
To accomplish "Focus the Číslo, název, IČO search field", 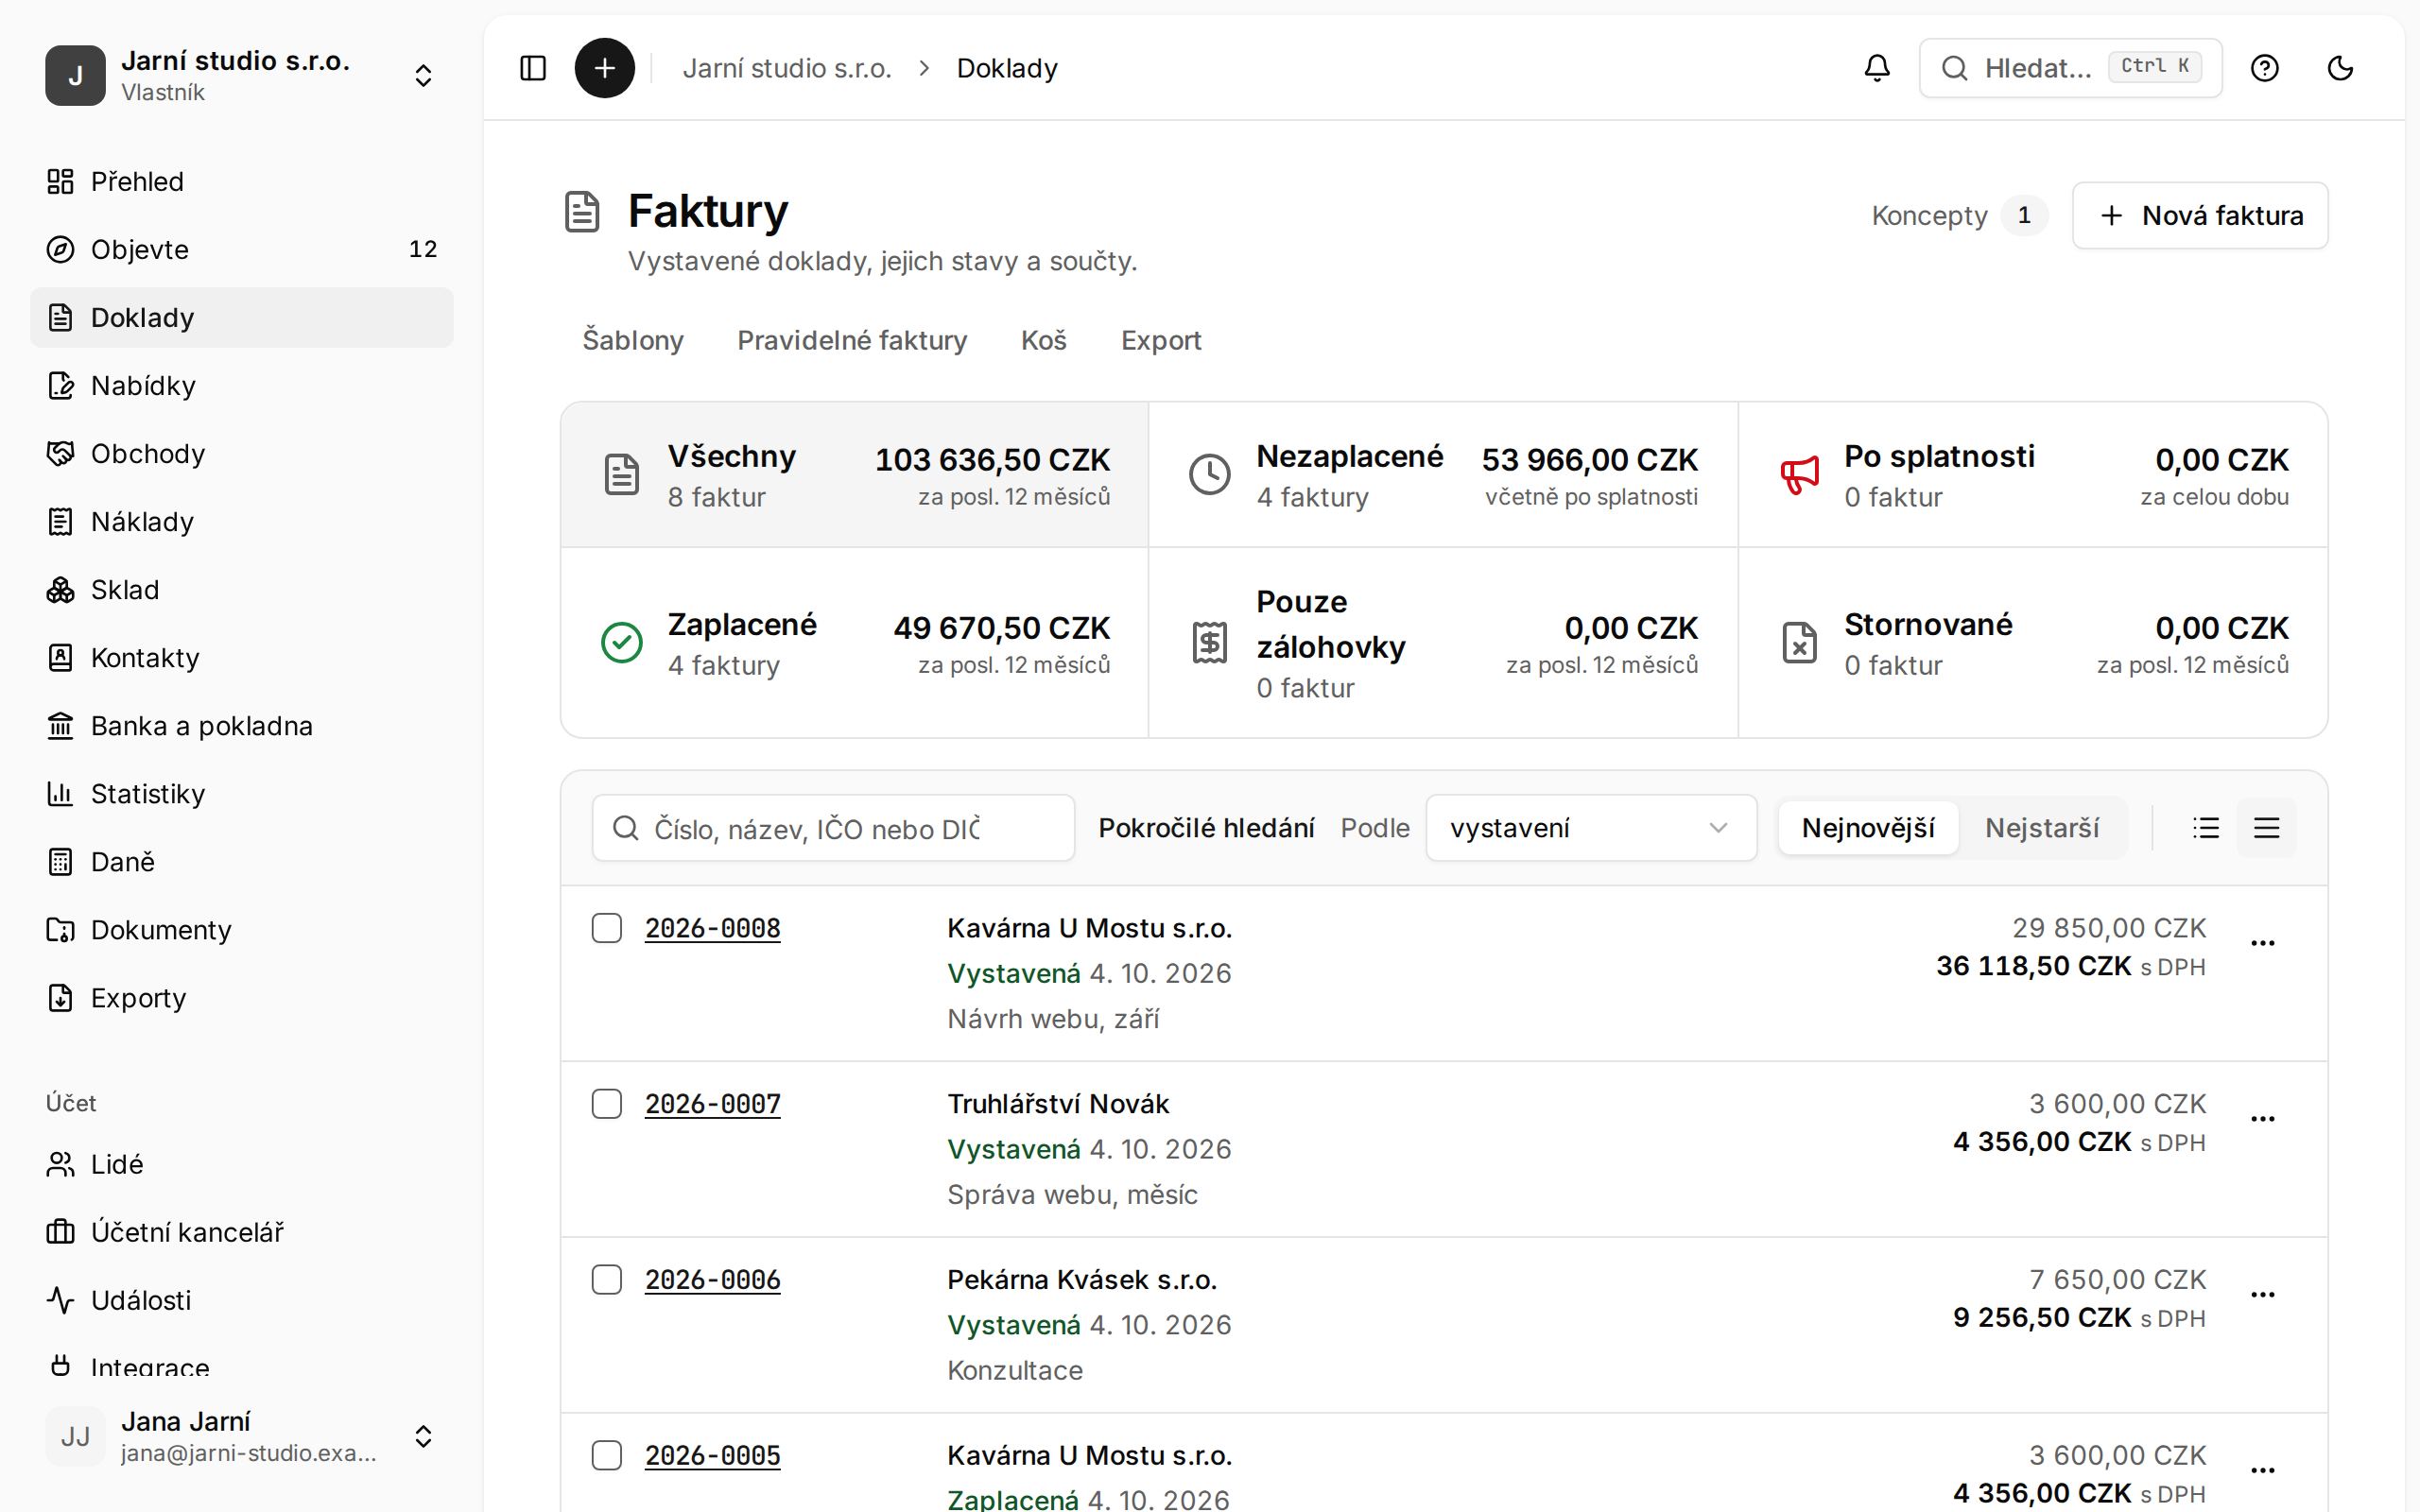I will click(833, 828).
